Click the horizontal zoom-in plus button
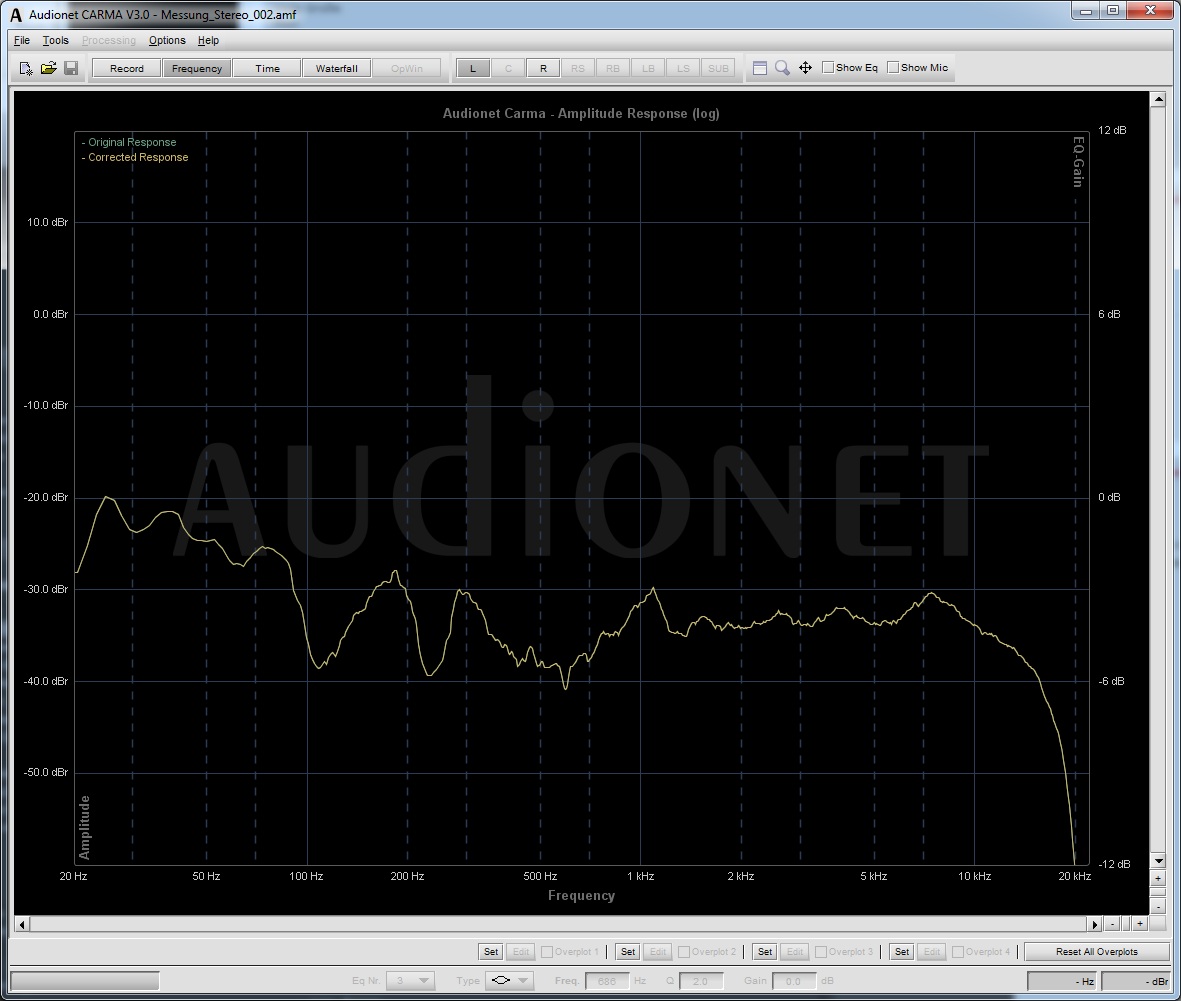1181x1001 pixels. [x=1139, y=924]
